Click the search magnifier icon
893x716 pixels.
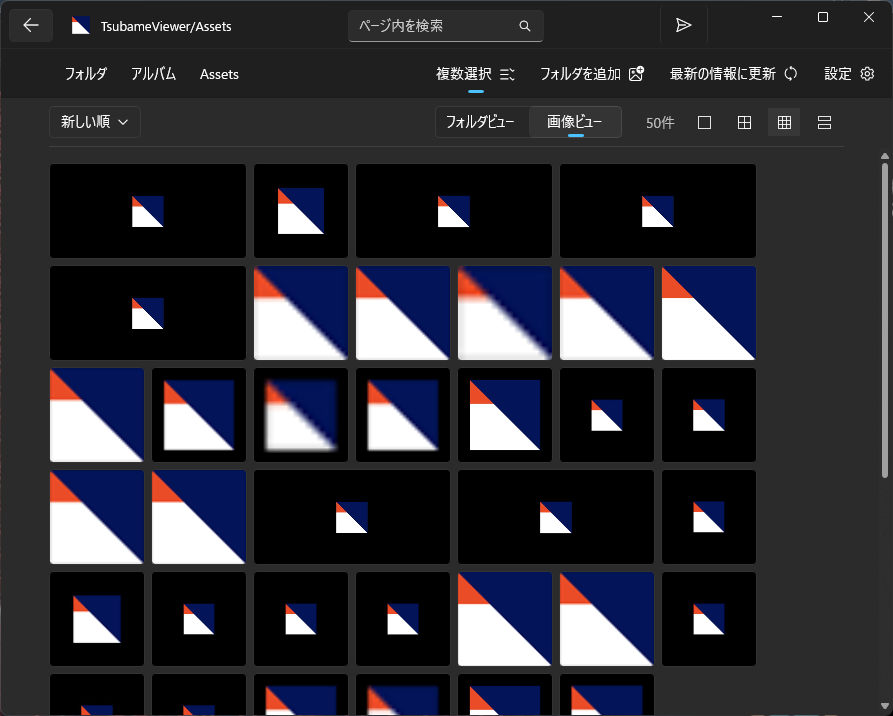[525, 26]
